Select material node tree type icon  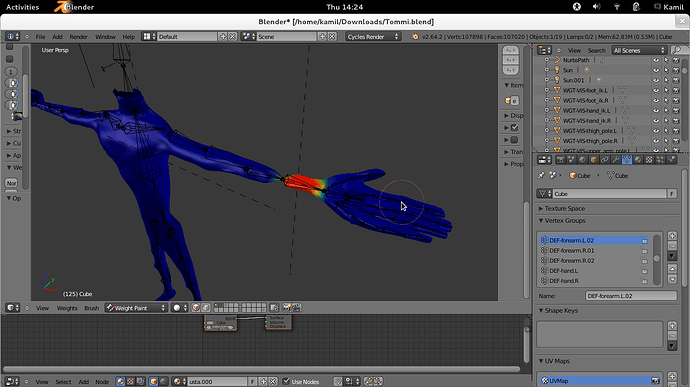point(121,381)
